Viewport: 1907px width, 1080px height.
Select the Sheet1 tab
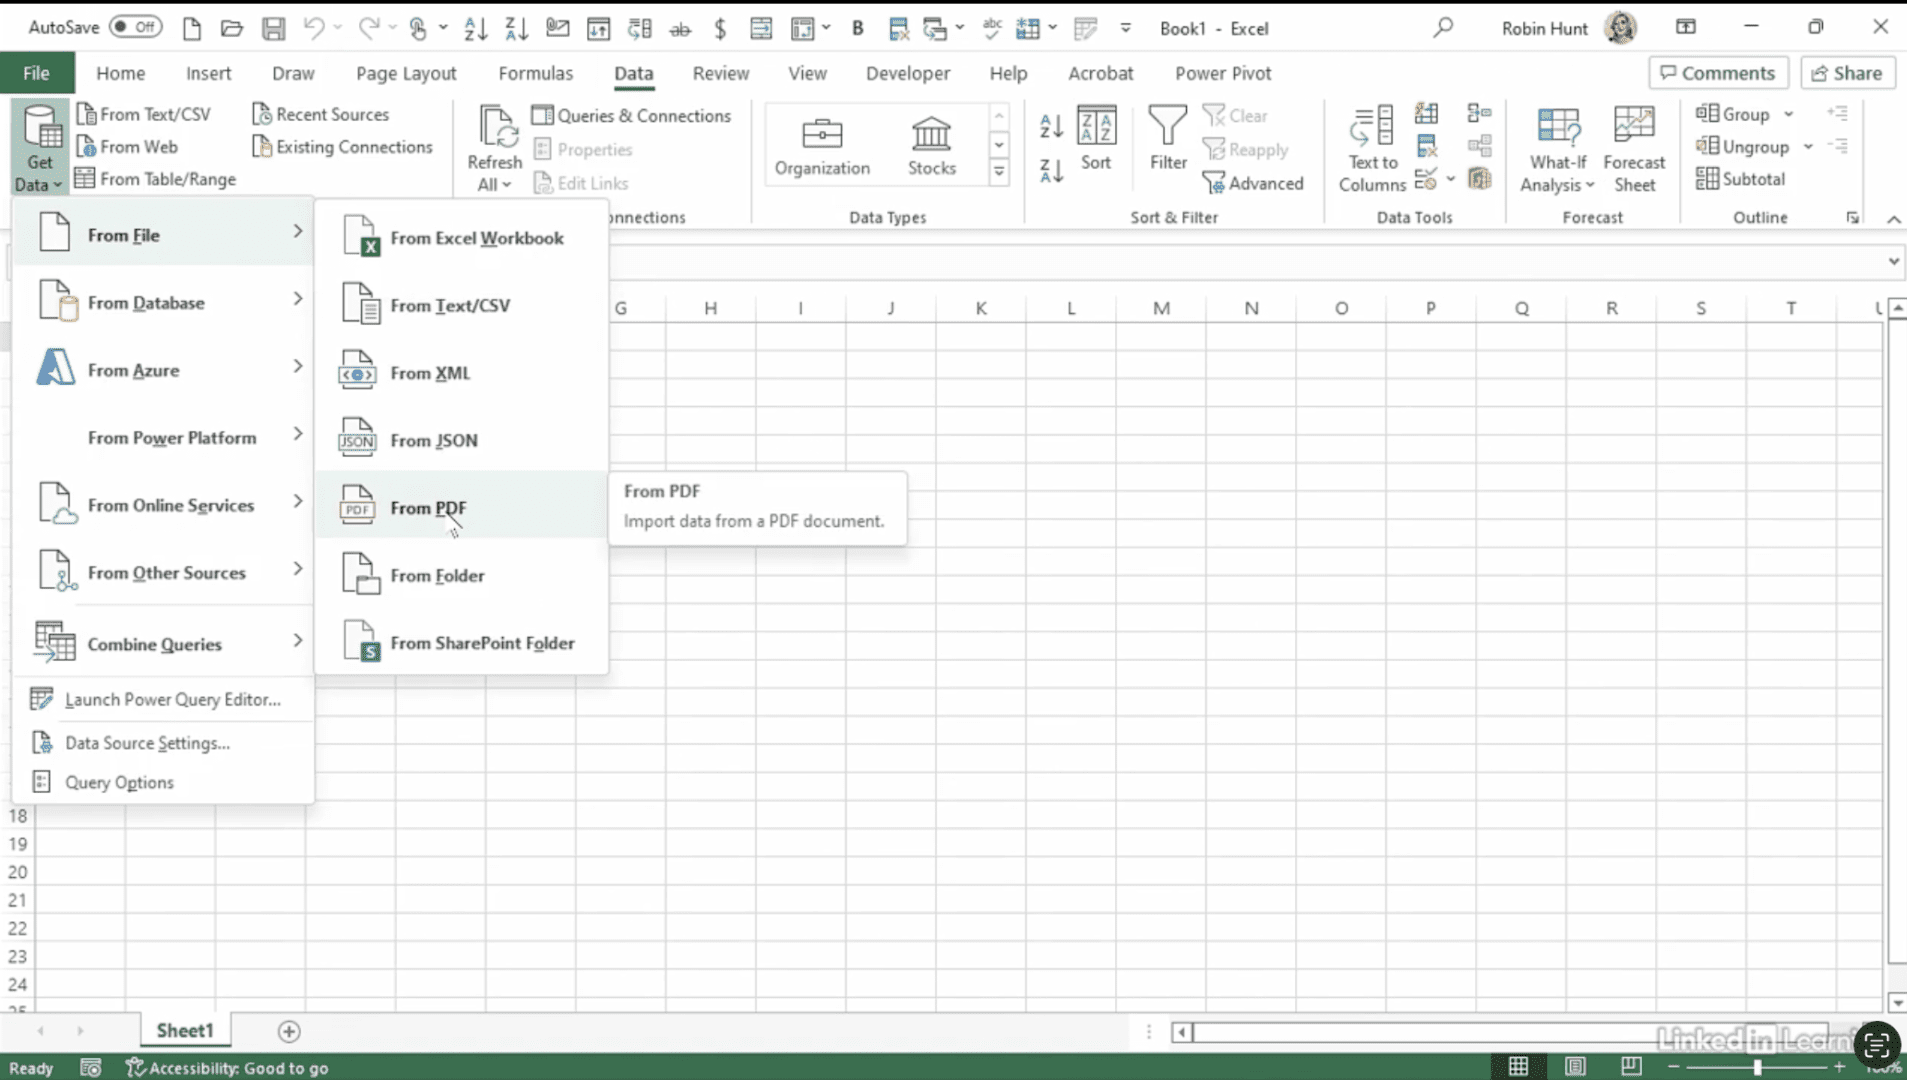pos(185,1030)
